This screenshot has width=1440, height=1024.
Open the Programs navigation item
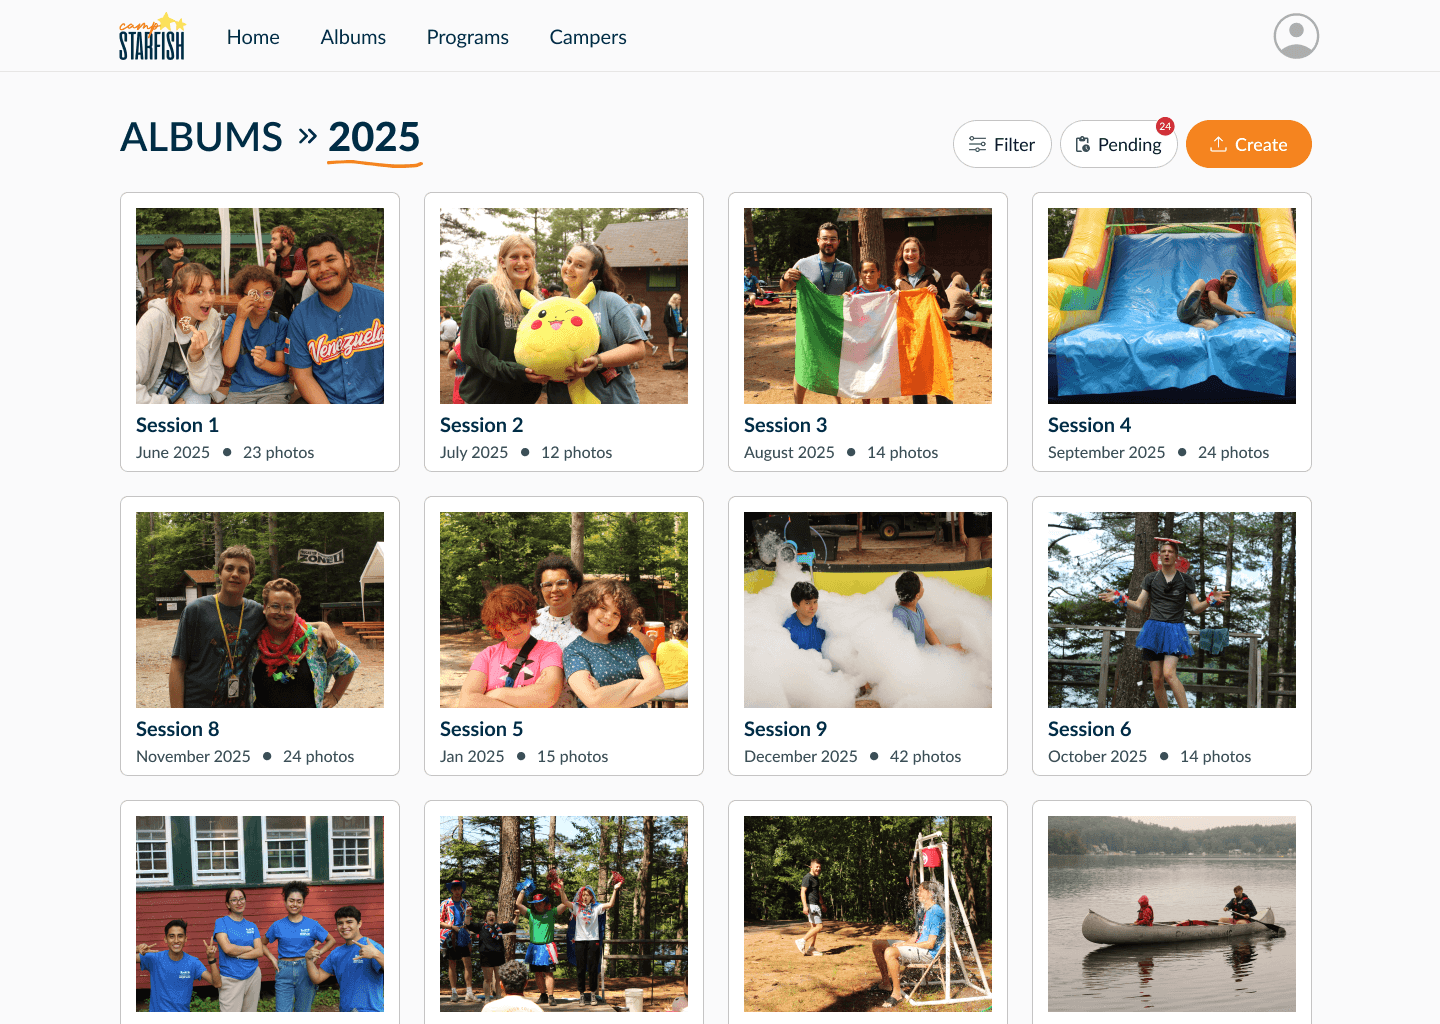(467, 37)
